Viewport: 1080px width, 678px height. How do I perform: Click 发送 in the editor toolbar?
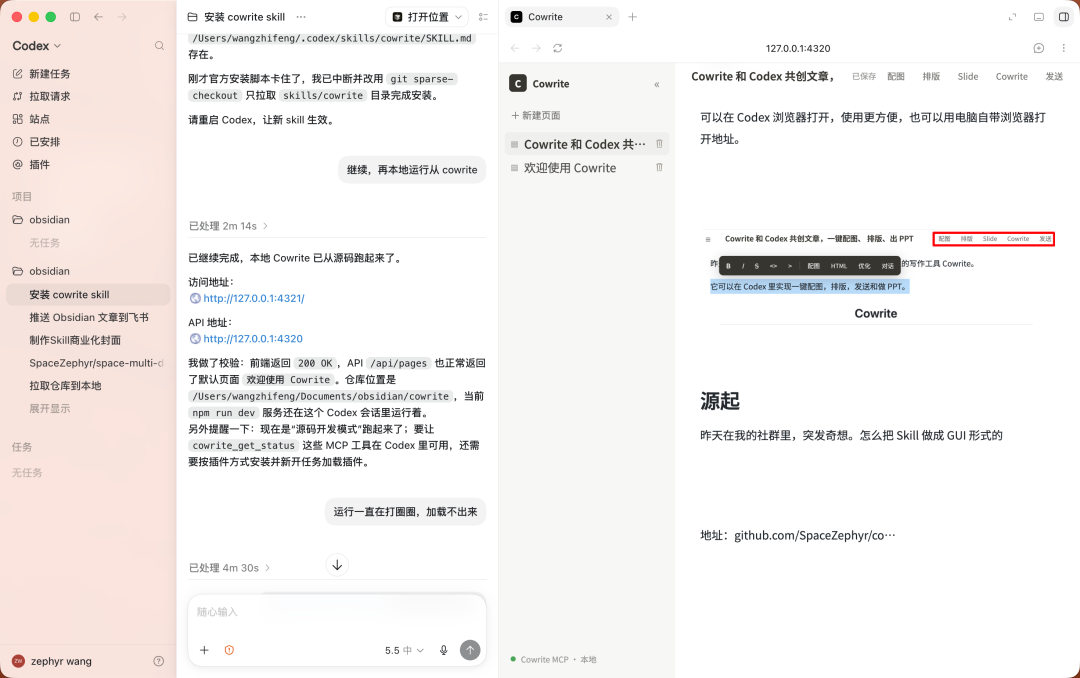point(1054,76)
